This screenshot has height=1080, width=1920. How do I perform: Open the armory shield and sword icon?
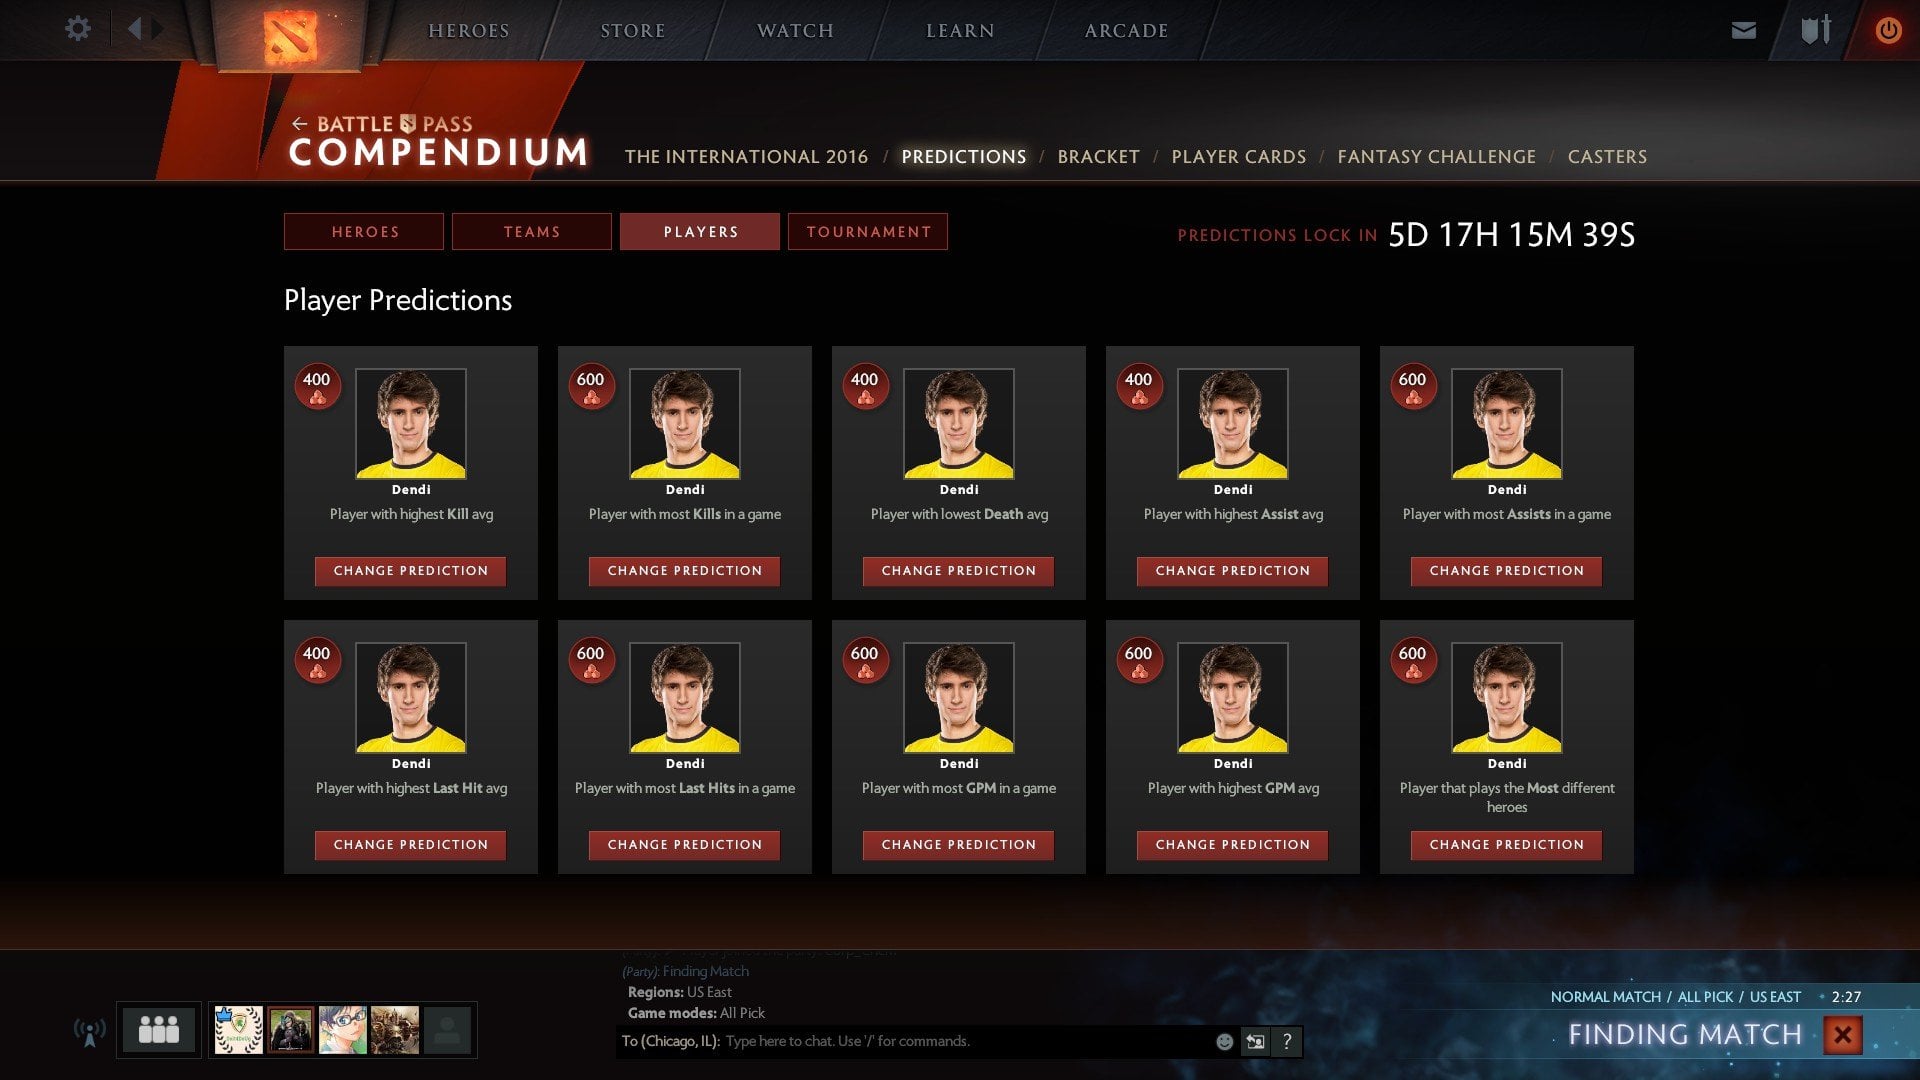point(1815,30)
